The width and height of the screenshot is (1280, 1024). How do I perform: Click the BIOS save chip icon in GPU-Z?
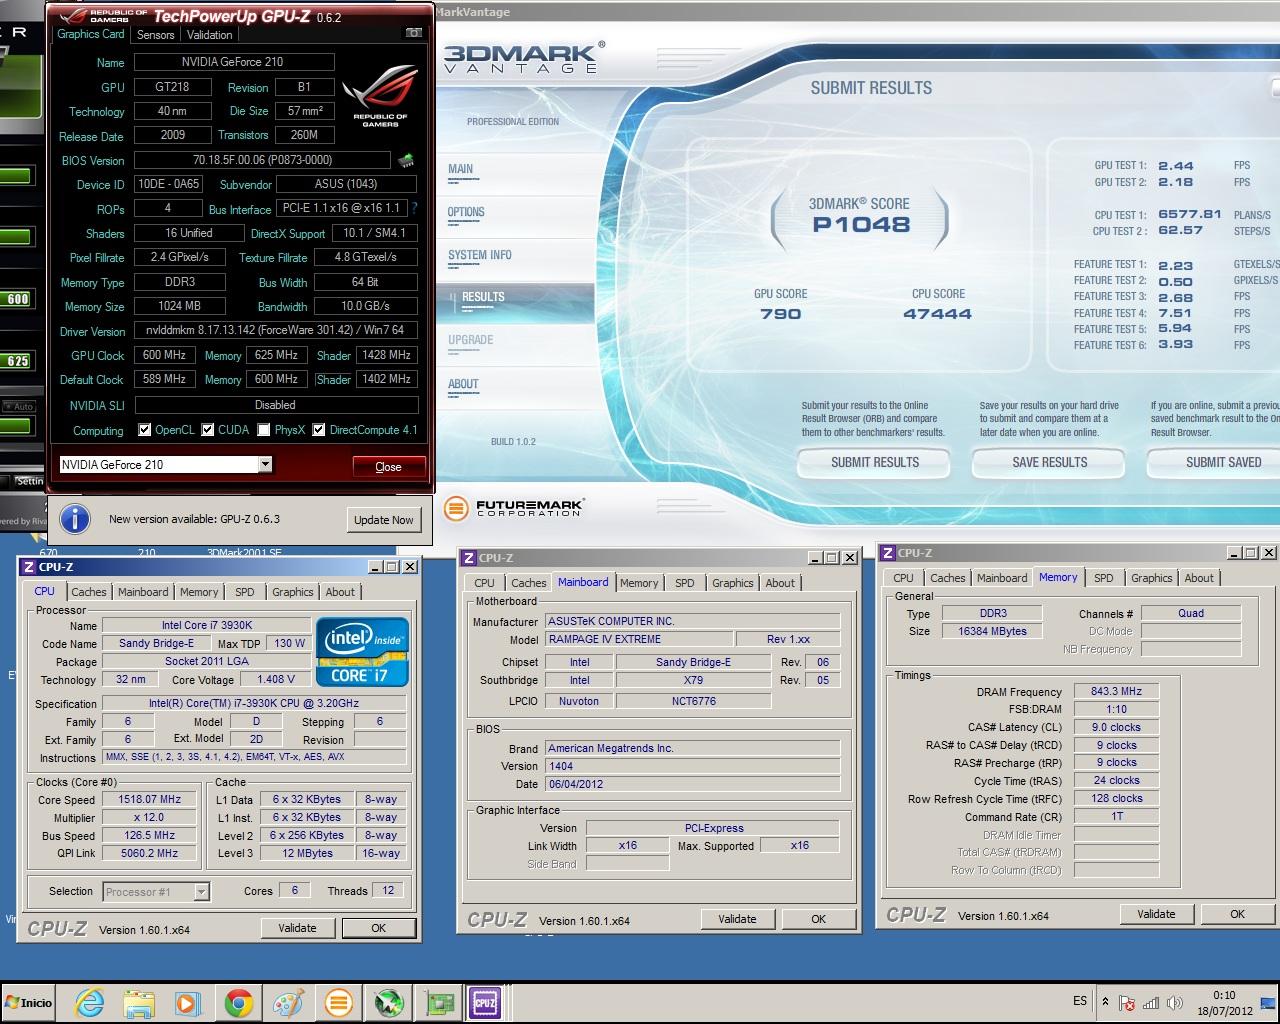coord(405,160)
